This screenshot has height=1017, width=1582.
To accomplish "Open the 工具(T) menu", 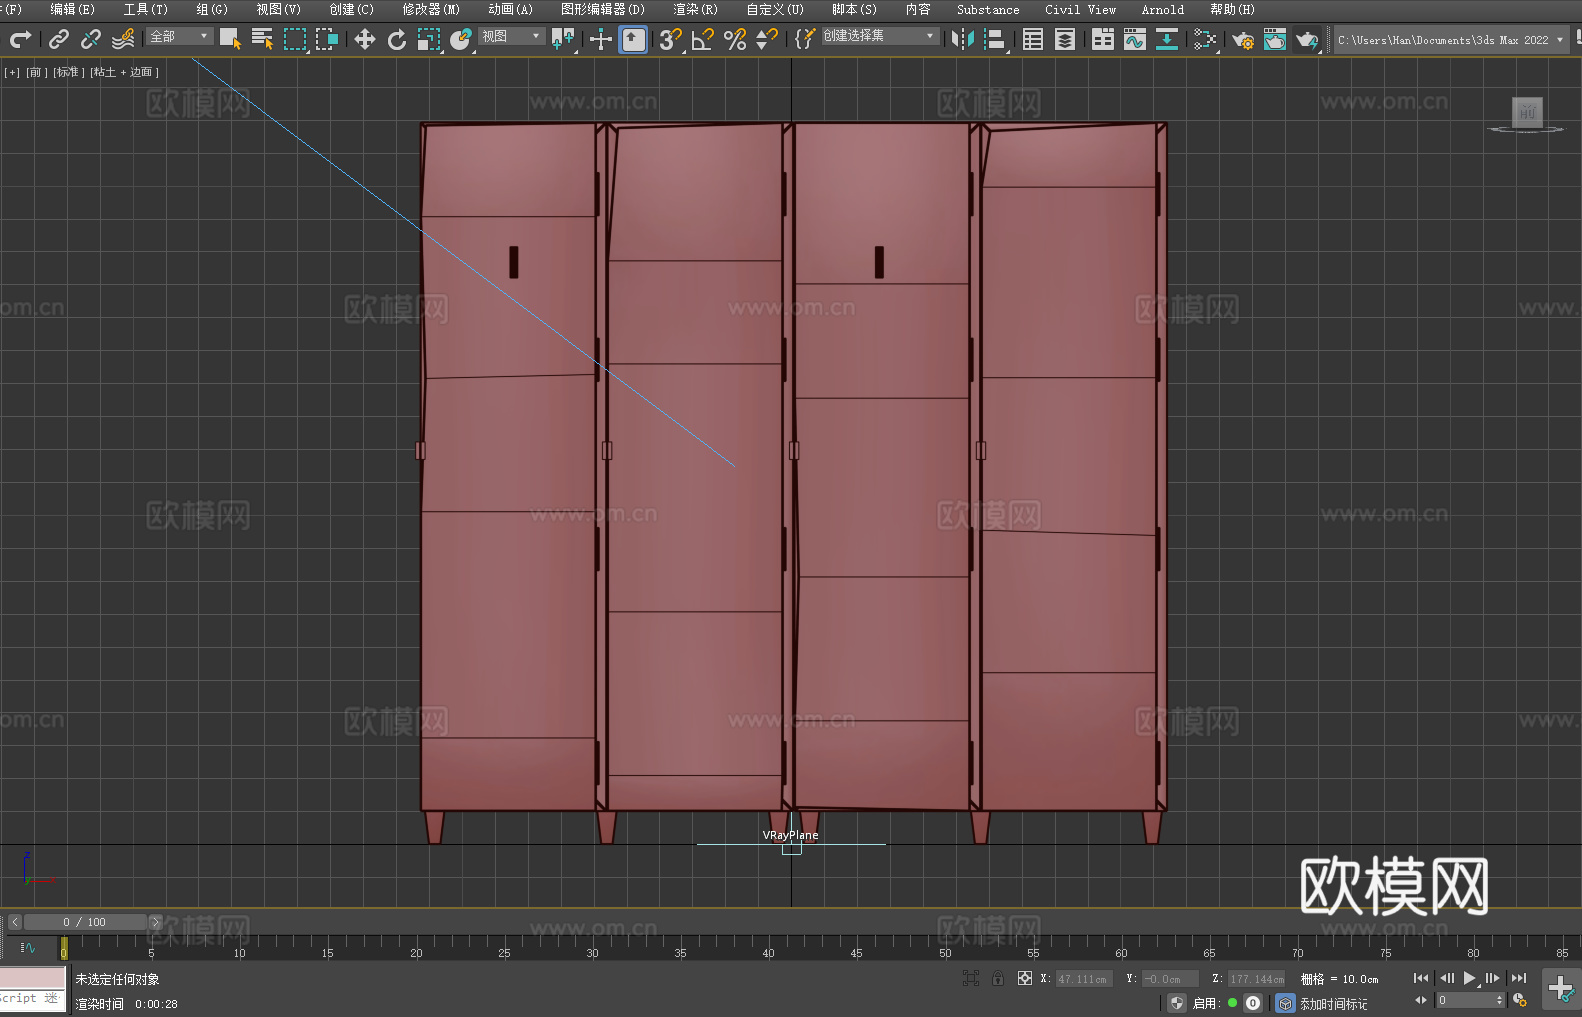I will point(145,9).
